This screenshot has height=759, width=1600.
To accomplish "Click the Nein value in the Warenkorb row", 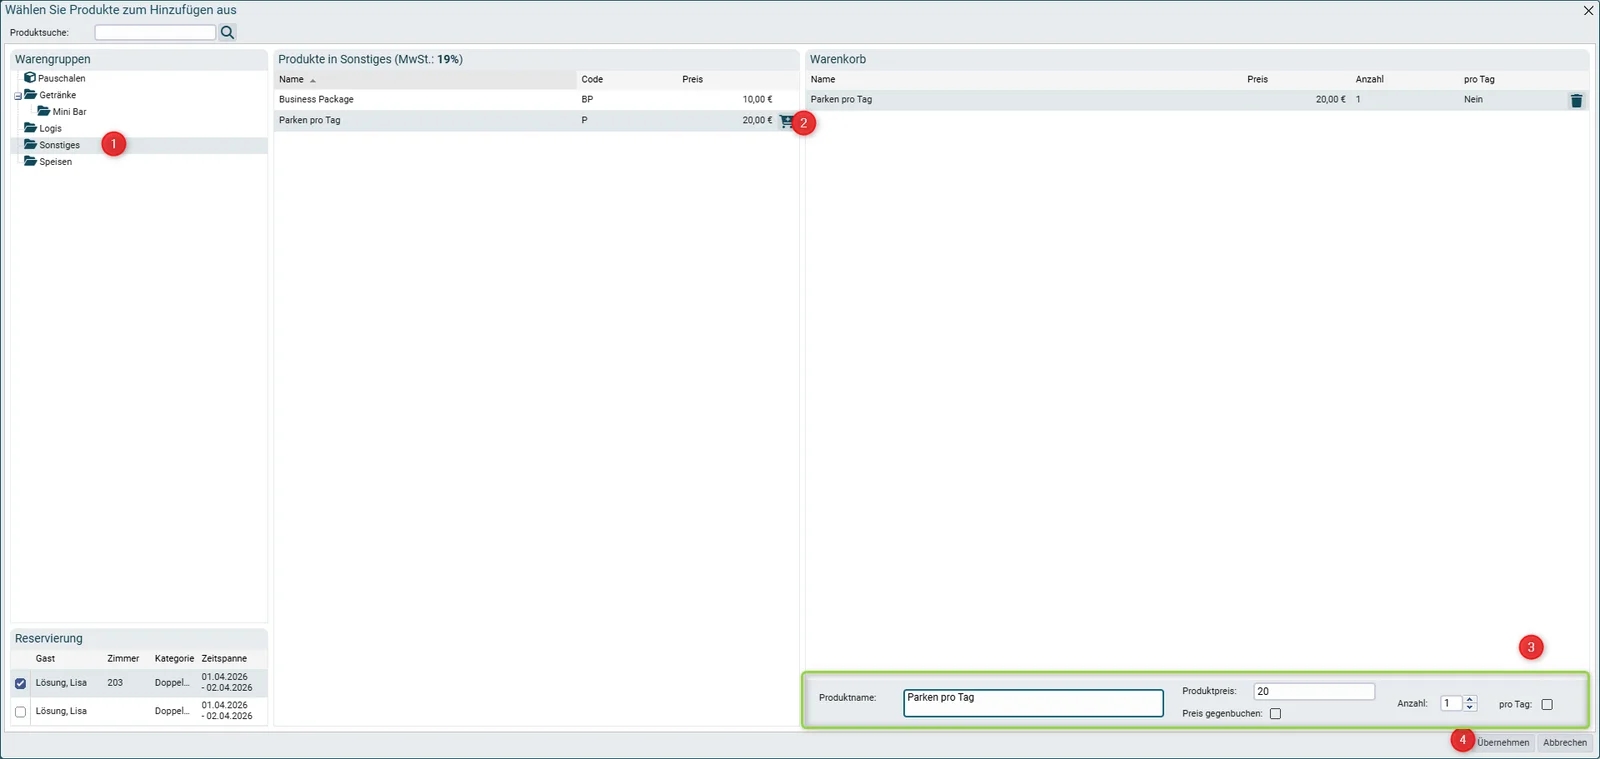I will 1473,99.
